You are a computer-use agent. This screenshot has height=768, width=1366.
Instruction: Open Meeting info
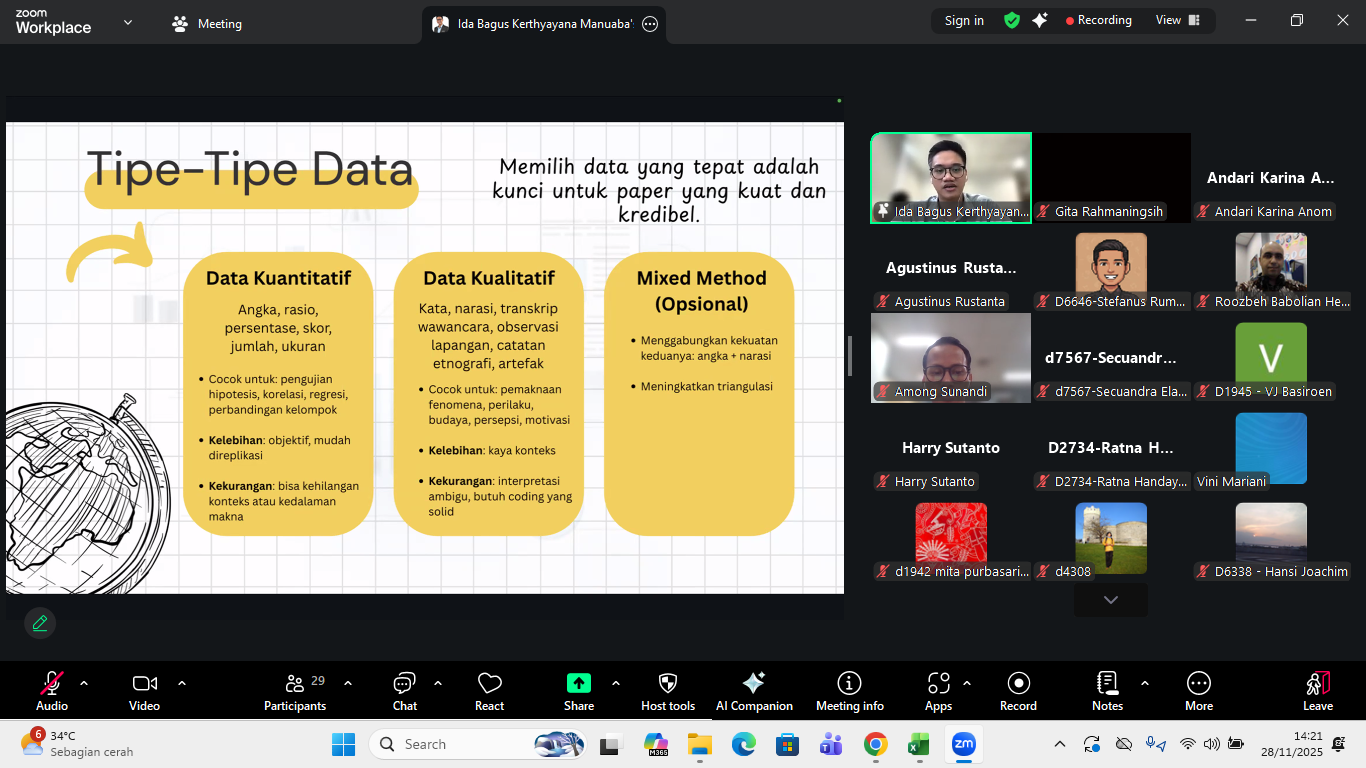(849, 691)
